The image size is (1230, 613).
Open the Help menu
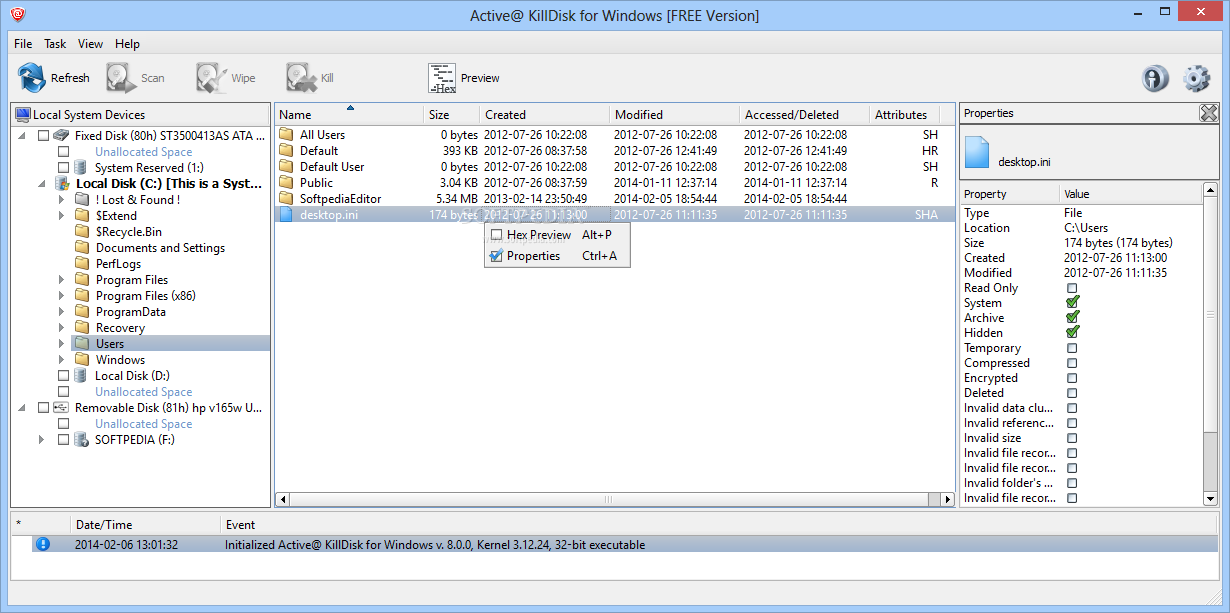tap(127, 44)
